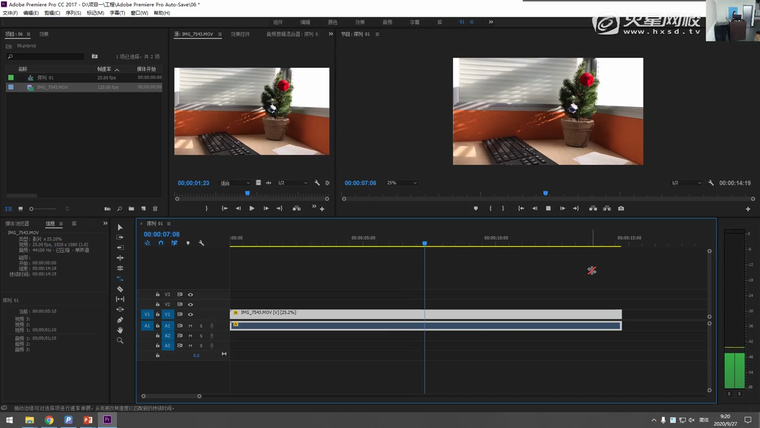Viewport: 760px width, 428px height.
Task: Click Add Marker icon in Program monitor
Action: [476, 208]
